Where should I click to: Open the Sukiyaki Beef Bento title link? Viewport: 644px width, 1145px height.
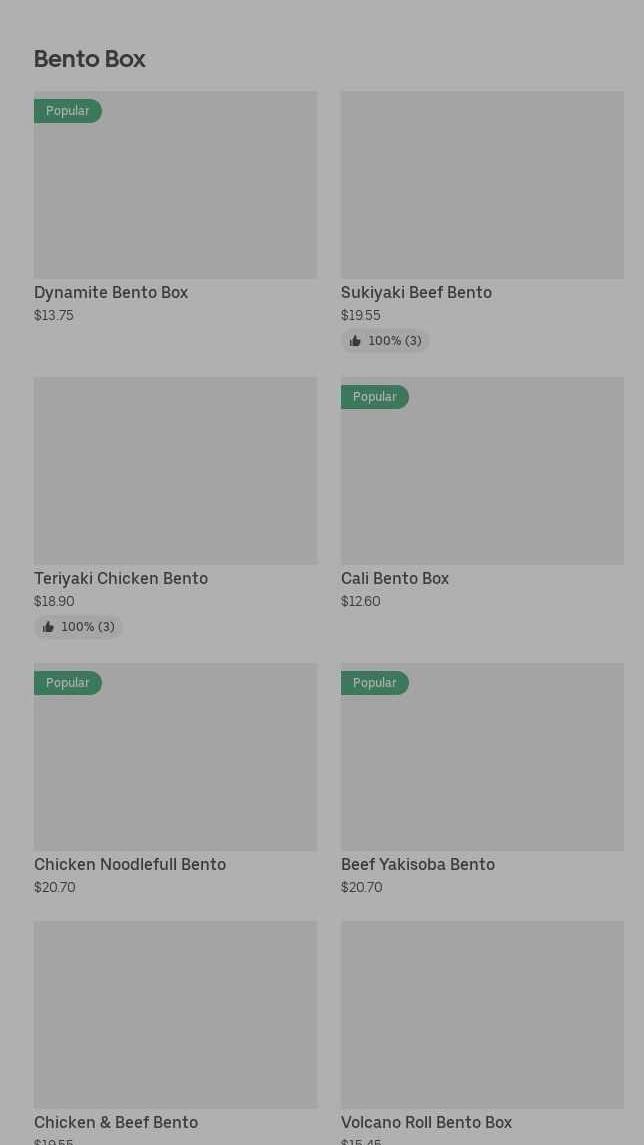(x=416, y=293)
